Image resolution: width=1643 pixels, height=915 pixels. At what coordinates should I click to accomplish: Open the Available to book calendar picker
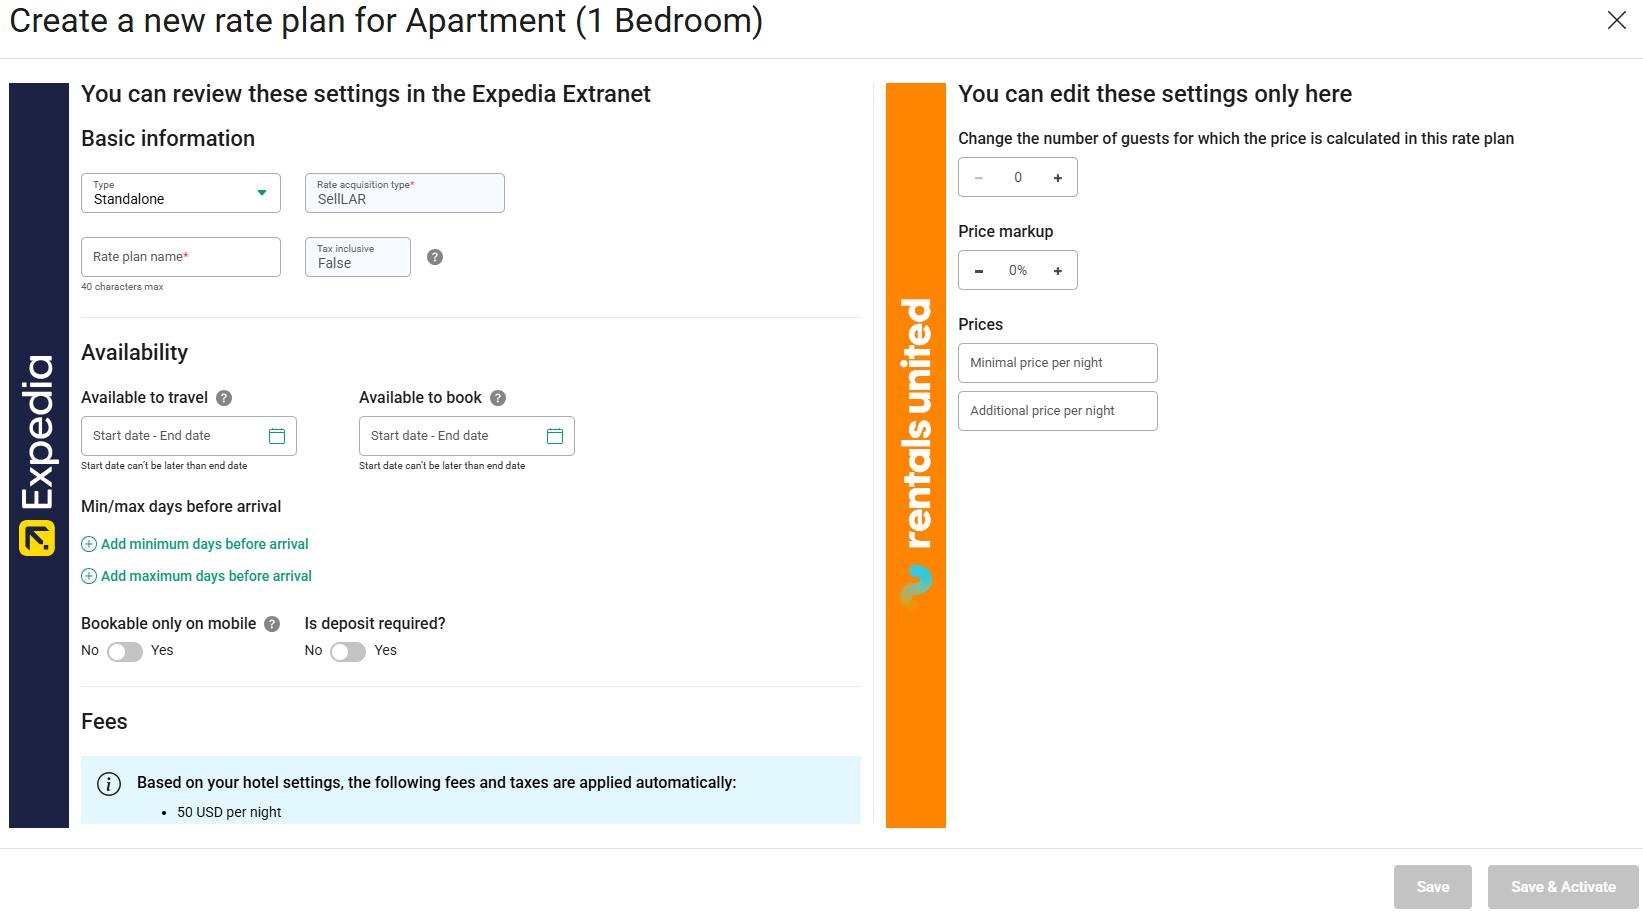pyautogui.click(x=555, y=436)
